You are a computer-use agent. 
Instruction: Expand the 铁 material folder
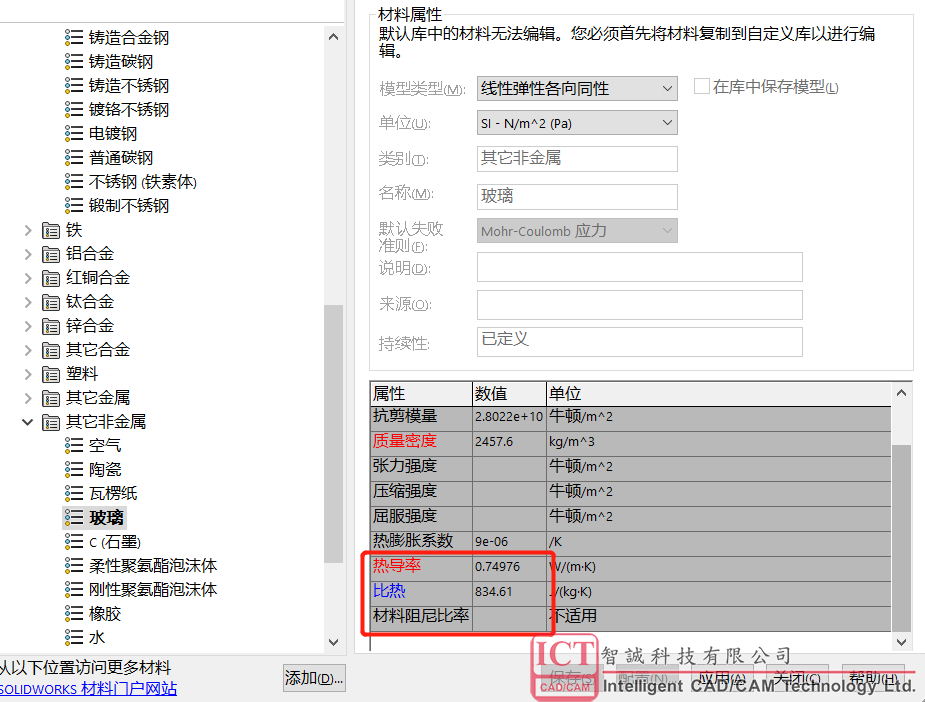point(28,230)
